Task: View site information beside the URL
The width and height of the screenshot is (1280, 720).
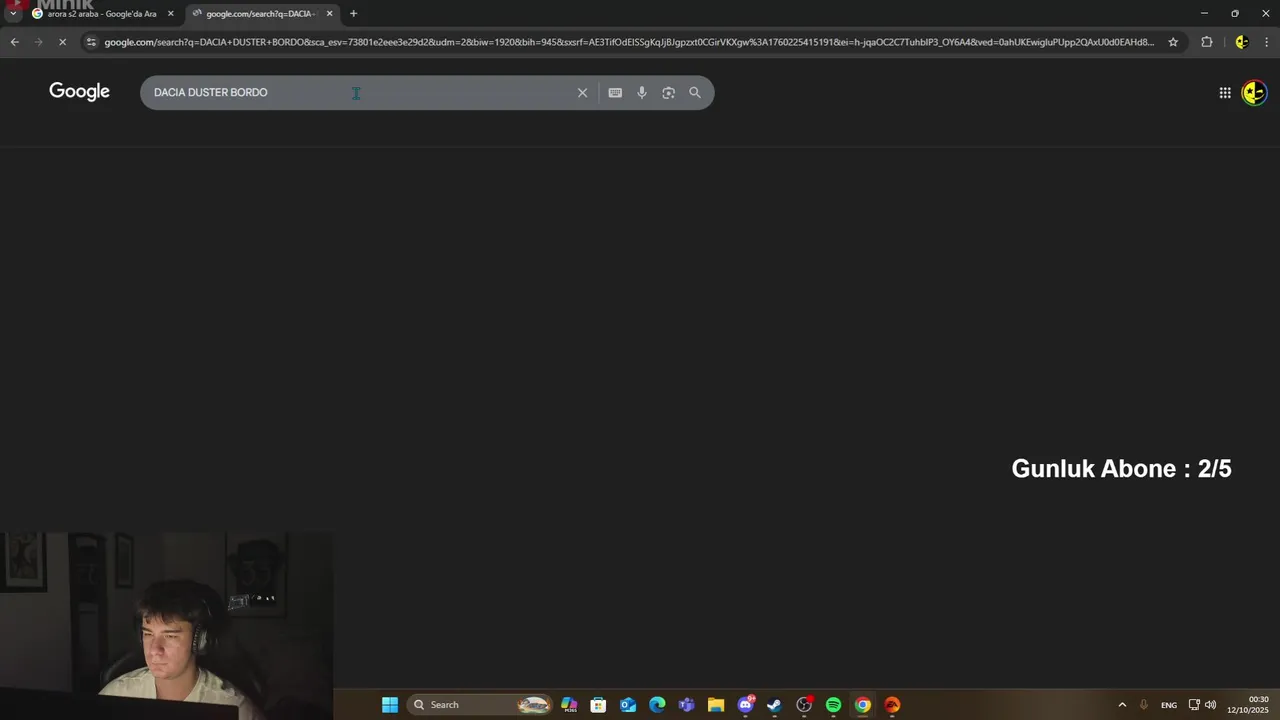Action: coord(91,42)
